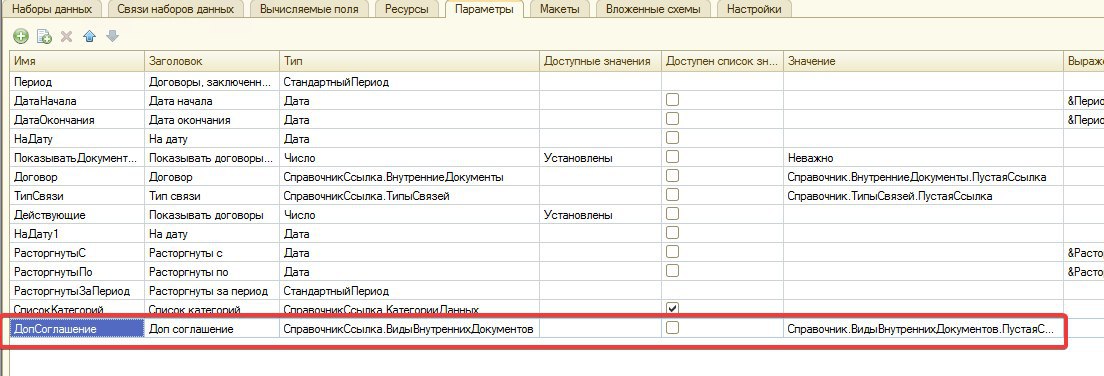The image size is (1104, 376).
Task: Select the ТипСвязи name cell
Action: [x=77, y=196]
